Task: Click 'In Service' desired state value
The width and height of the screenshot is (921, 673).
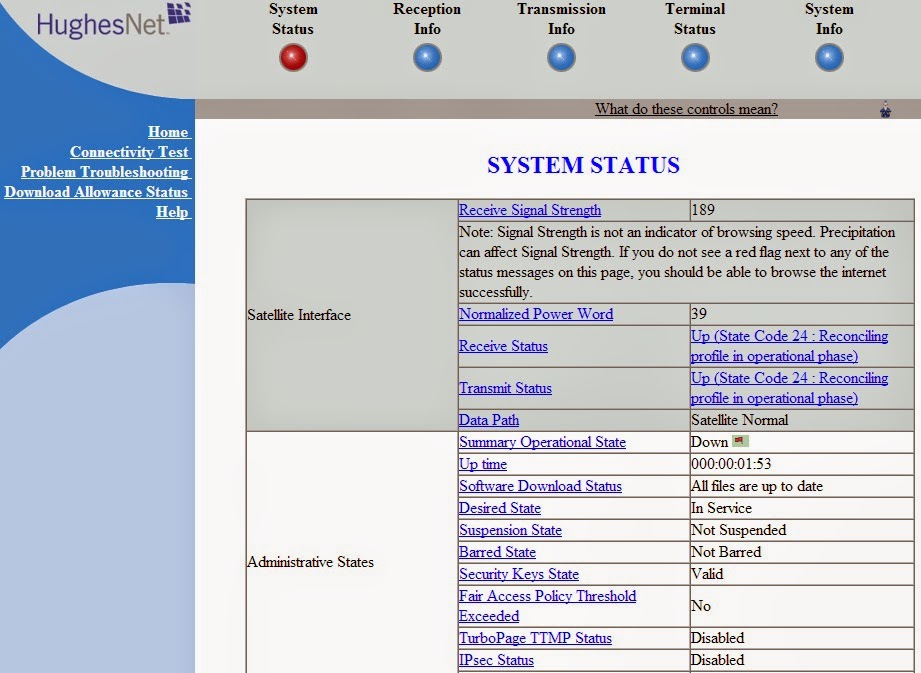Action: coord(721,508)
